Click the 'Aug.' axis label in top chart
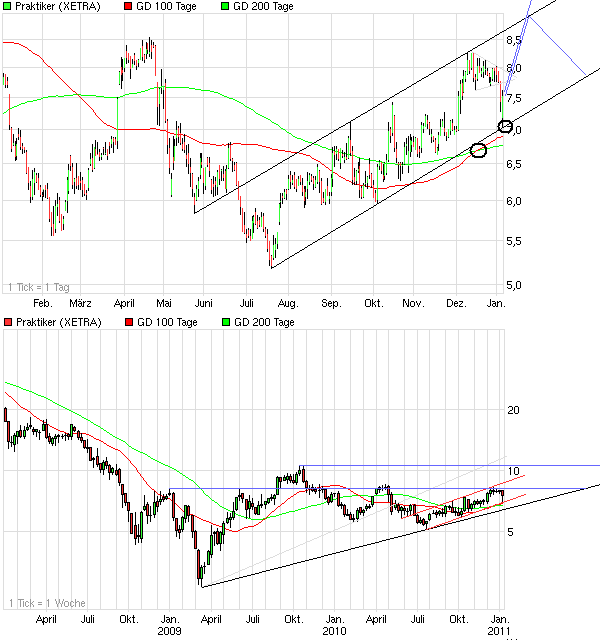The height and width of the screenshot is (640, 600). [288, 304]
